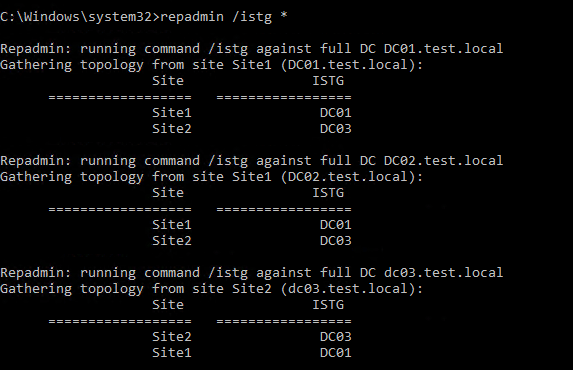The height and width of the screenshot is (370, 573).
Task: Click Site1 in the second results table
Action: tap(172, 224)
